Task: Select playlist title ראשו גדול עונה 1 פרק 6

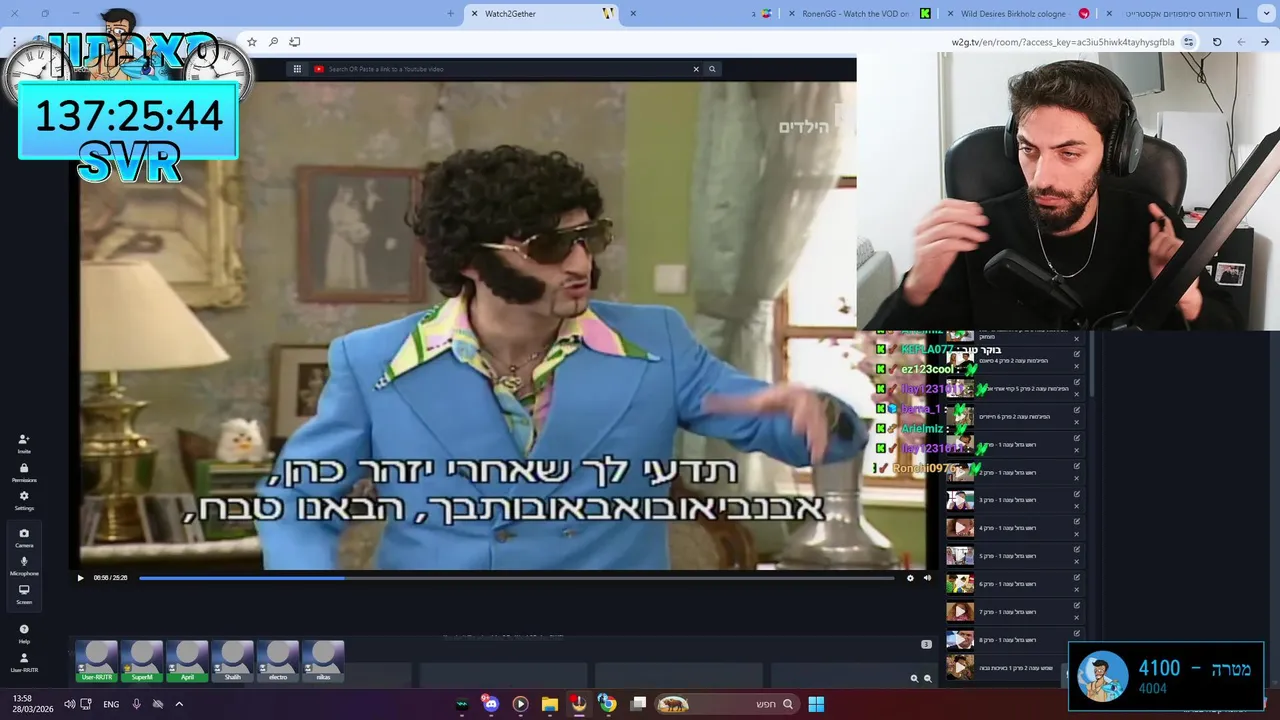Action: tap(1007, 584)
